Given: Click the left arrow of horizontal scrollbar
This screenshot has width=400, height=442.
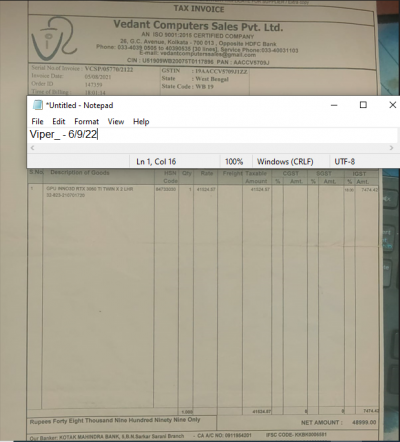Looking at the screenshot, I should [x=32, y=148].
